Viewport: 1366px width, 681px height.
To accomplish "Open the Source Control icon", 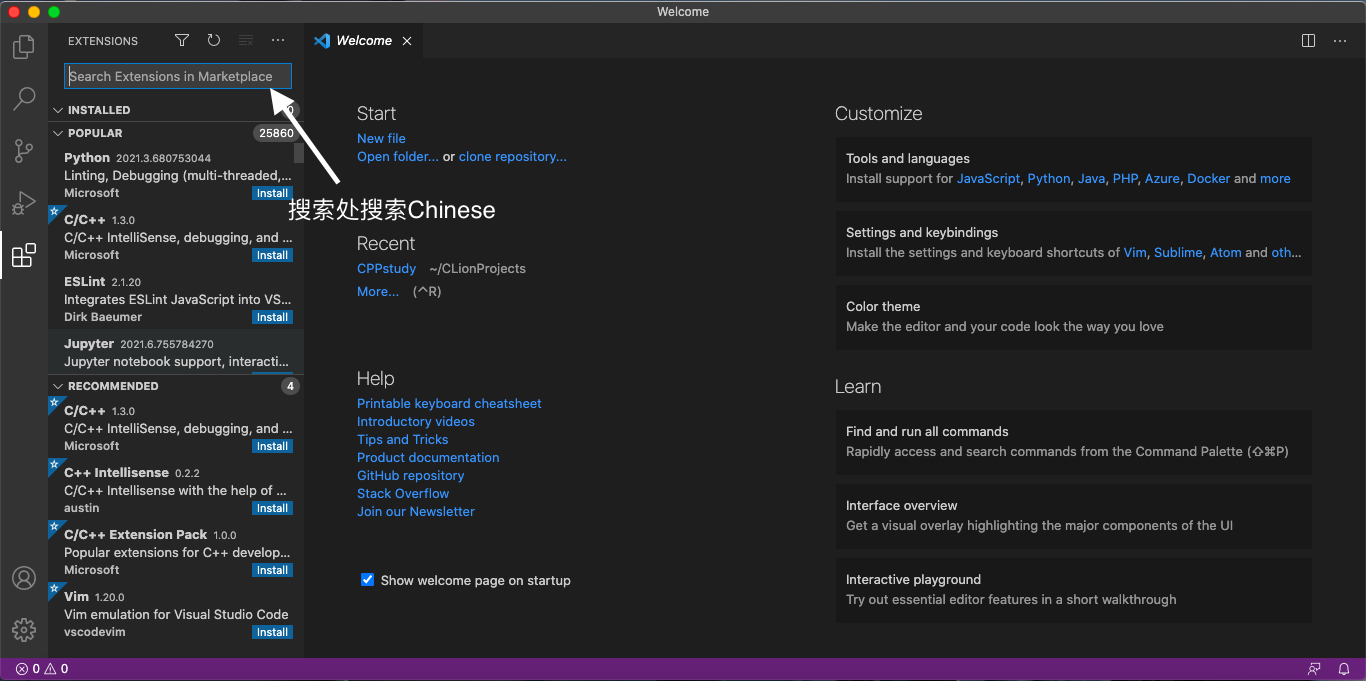I will (23, 150).
